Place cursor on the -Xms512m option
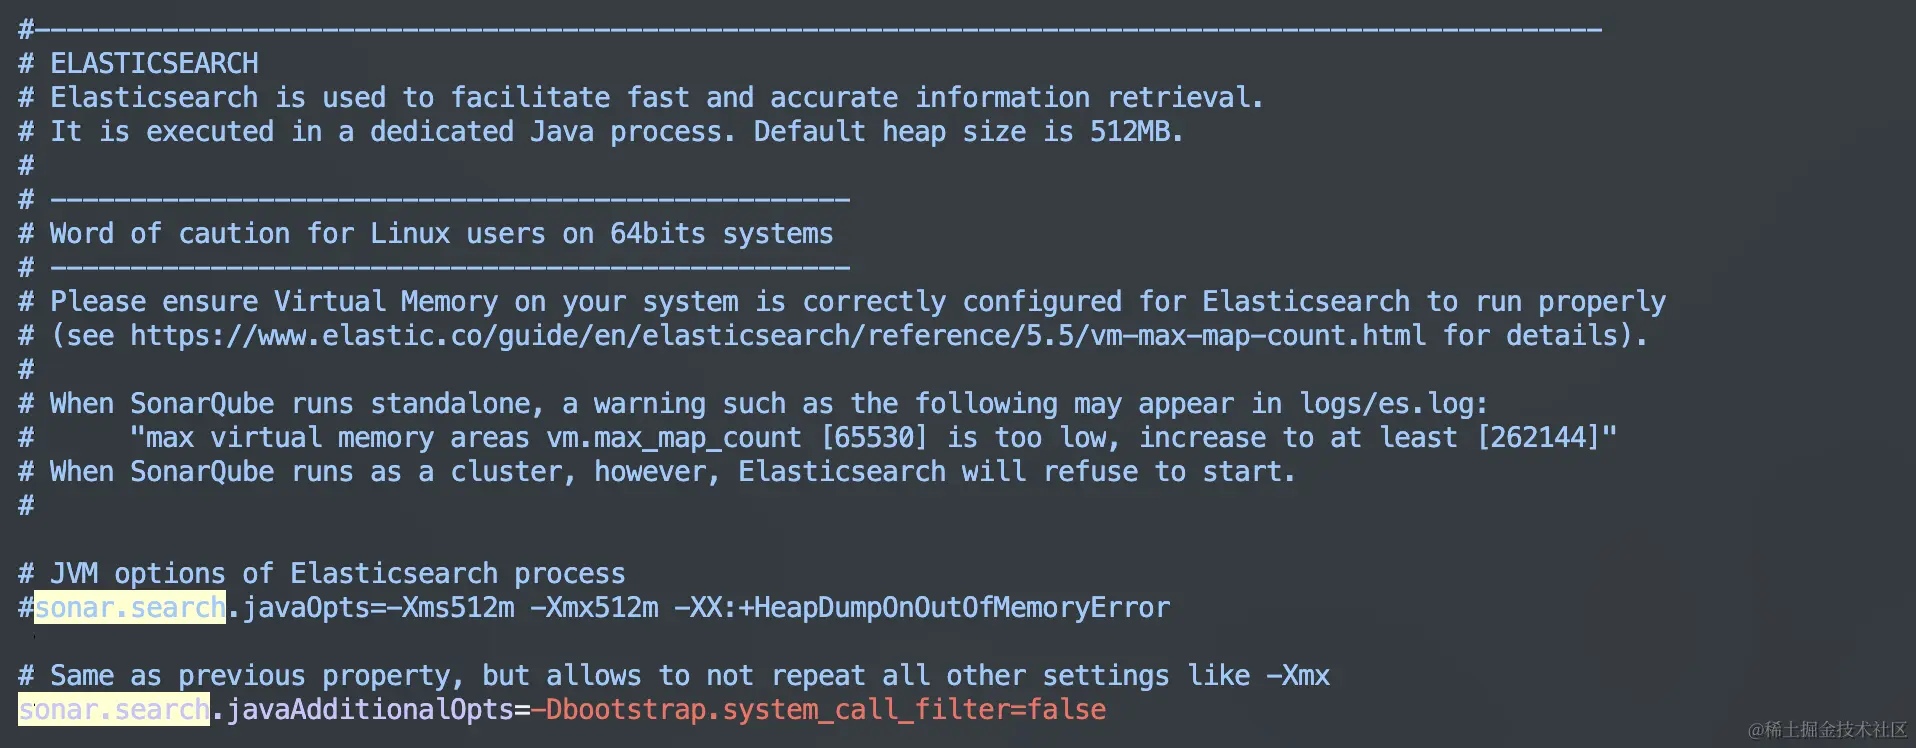 458,607
